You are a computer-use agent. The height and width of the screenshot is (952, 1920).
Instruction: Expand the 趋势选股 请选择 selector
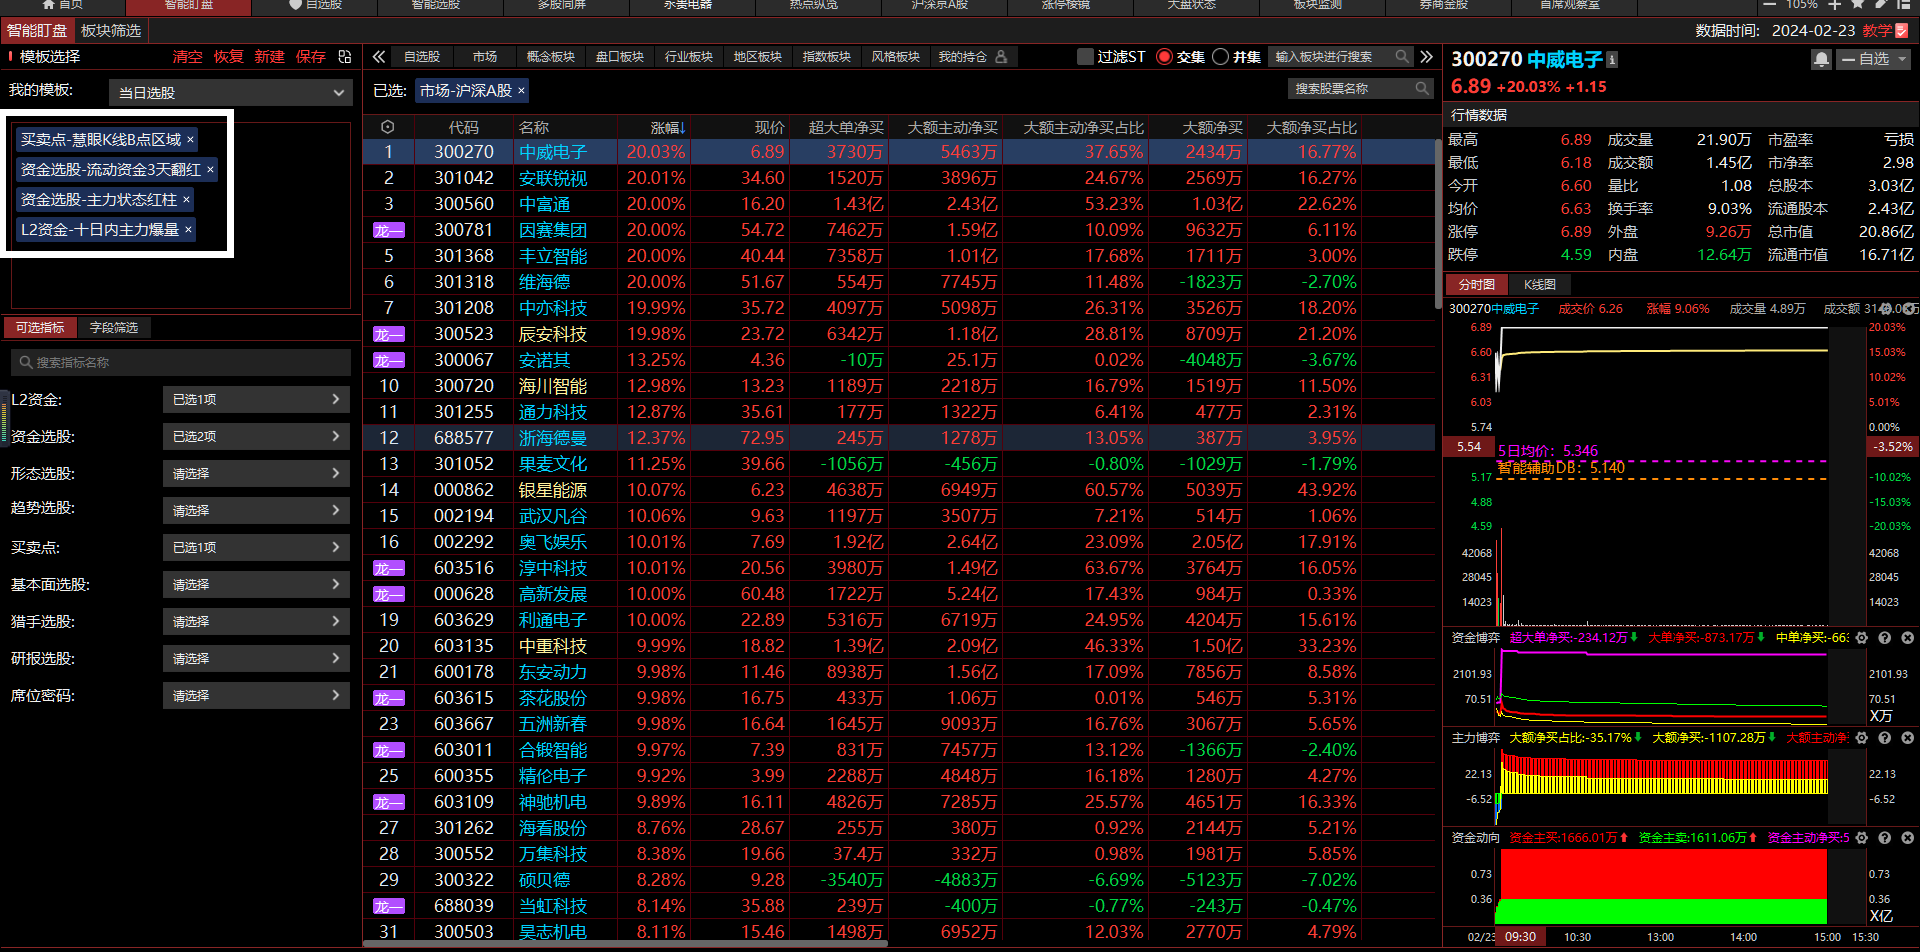[x=256, y=510]
